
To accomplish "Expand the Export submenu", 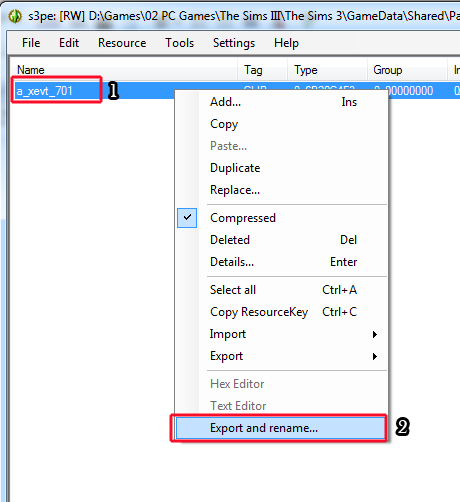I will point(282,356).
